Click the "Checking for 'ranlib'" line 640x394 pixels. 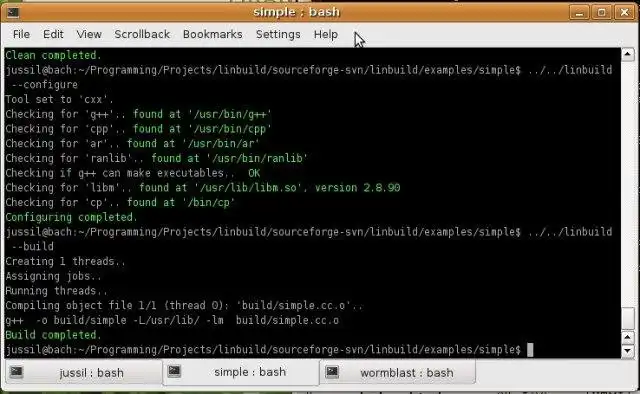tap(157, 158)
